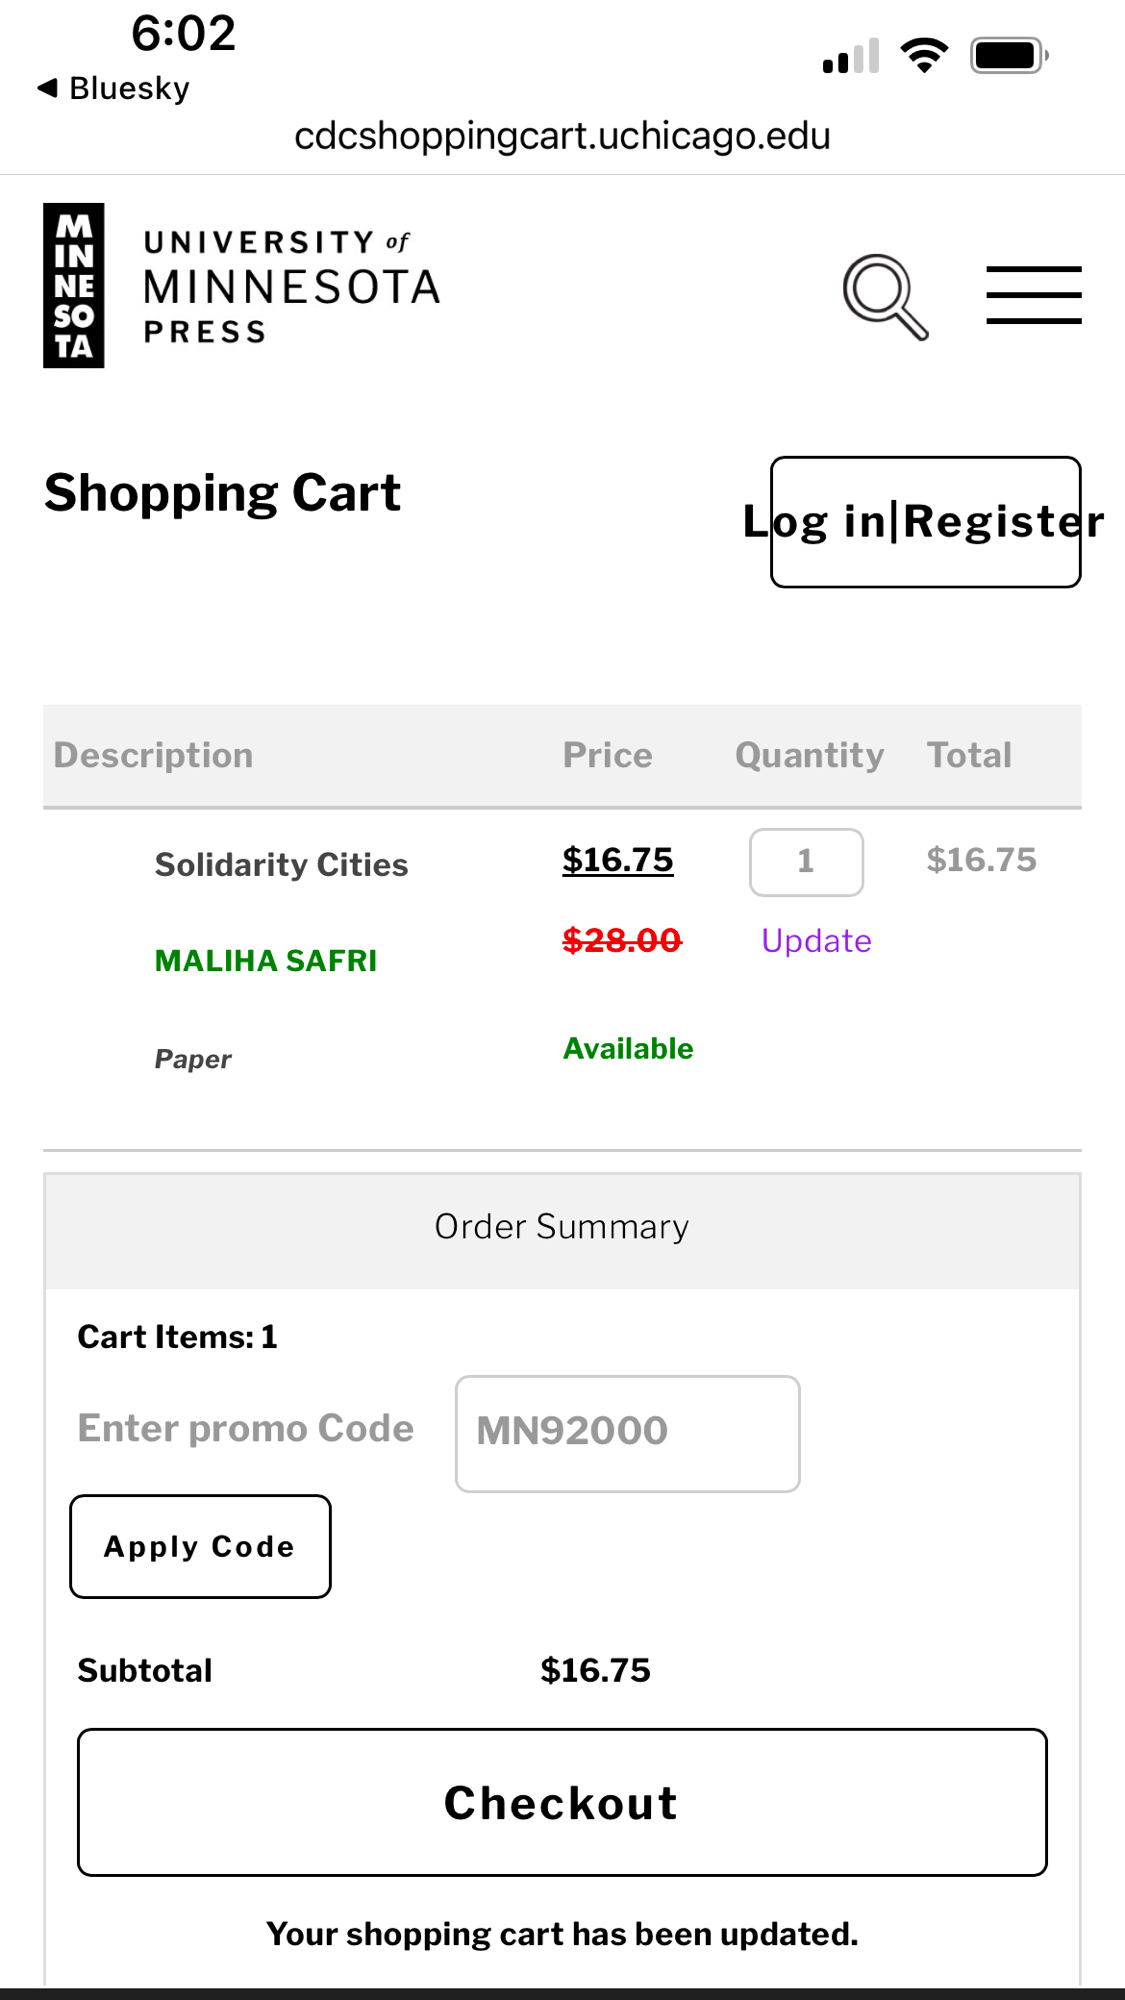The width and height of the screenshot is (1125, 2000).
Task: Tap the cellular signal bars
Action: click(x=850, y=56)
